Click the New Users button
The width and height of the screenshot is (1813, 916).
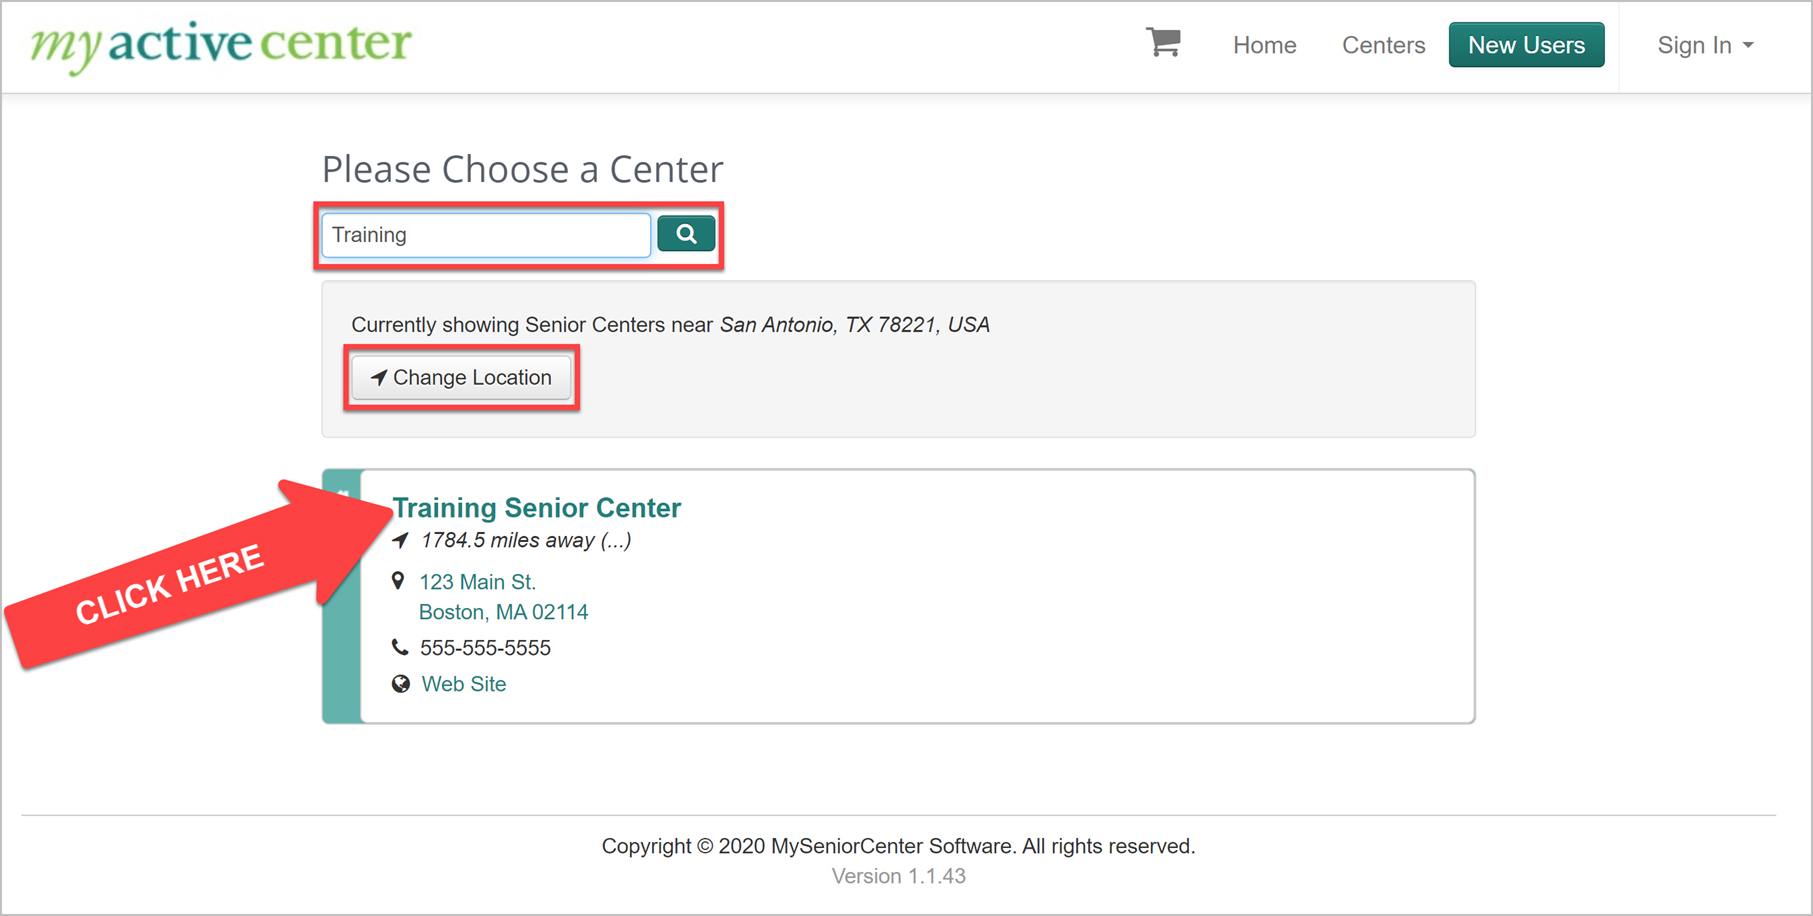point(1526,45)
